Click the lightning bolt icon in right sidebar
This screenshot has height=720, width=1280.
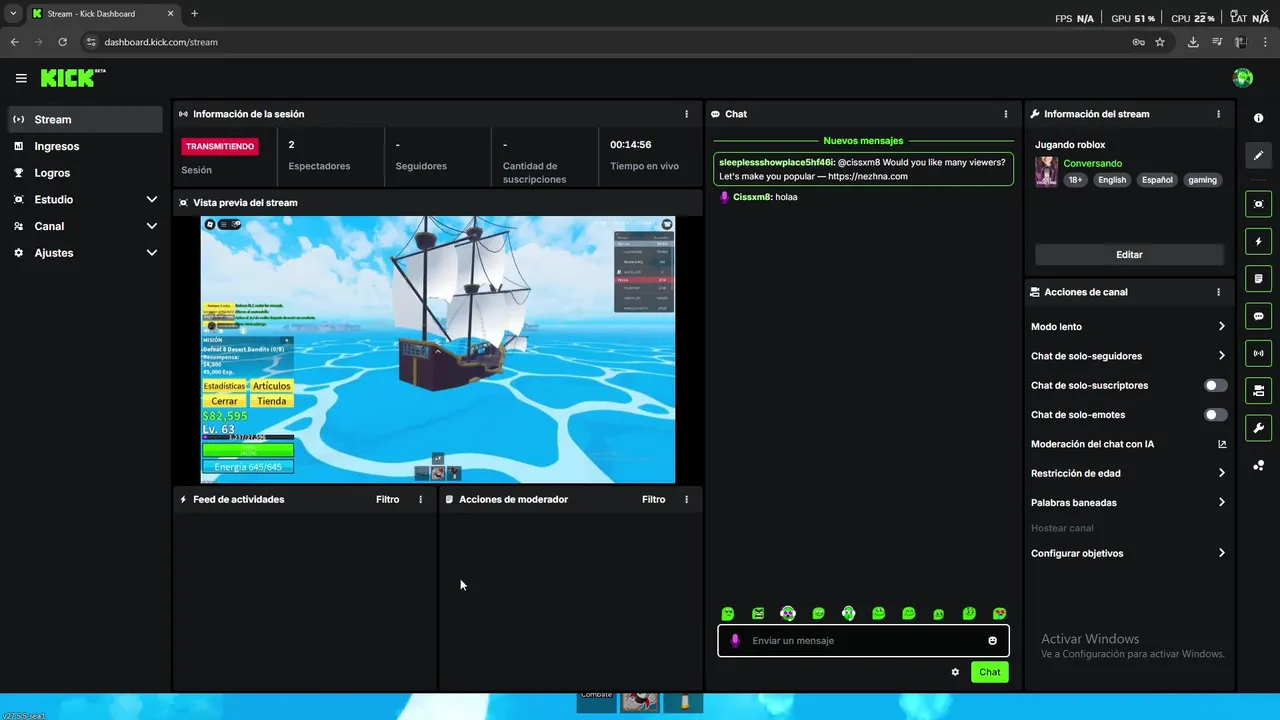click(1258, 241)
